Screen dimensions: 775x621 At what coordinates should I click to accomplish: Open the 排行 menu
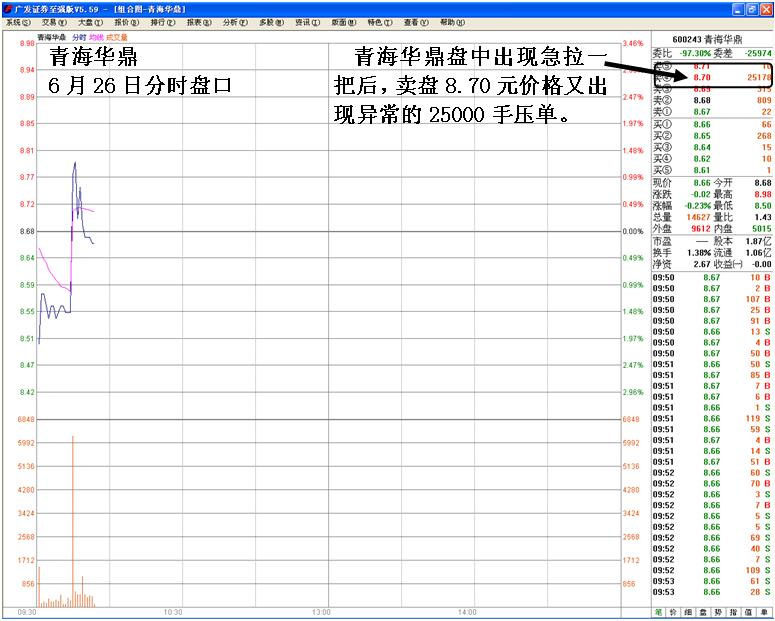(x=163, y=23)
